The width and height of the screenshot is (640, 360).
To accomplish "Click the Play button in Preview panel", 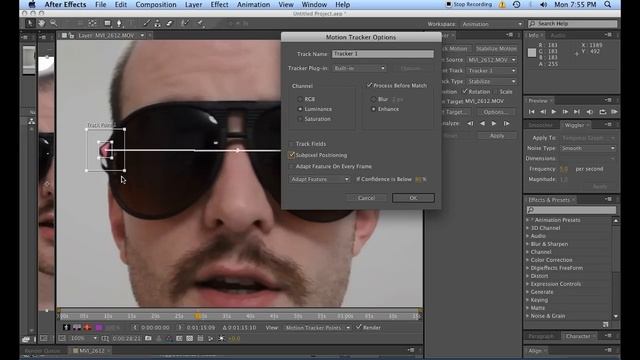I will [554, 112].
